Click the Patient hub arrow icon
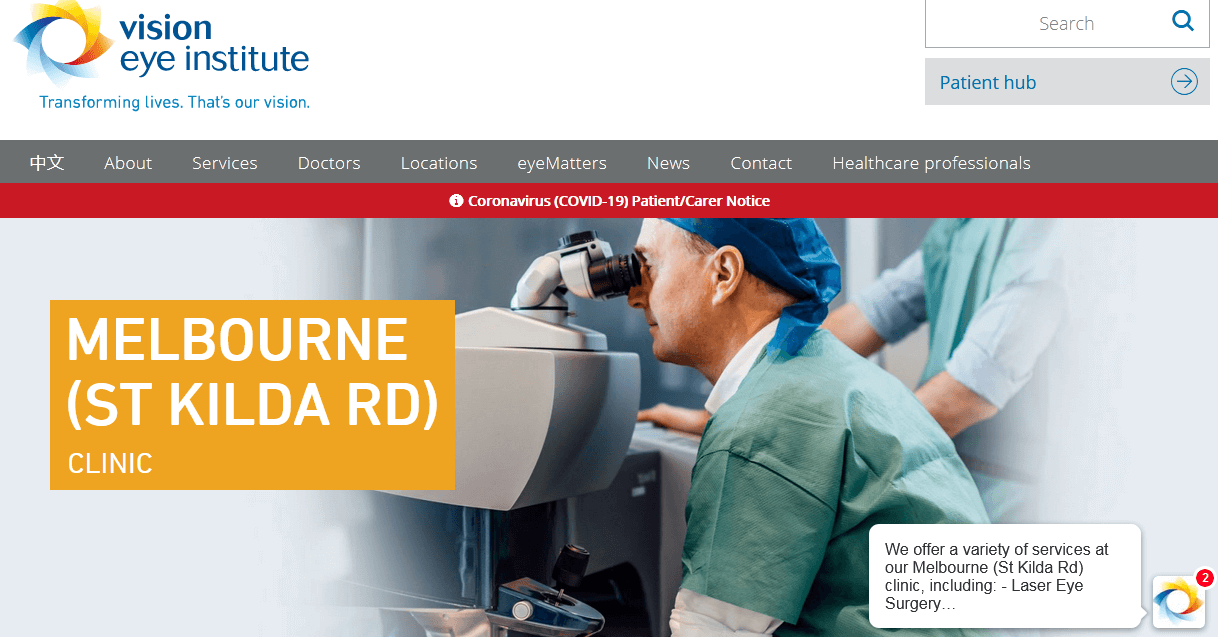Viewport: 1218px width, 637px height. [1184, 82]
